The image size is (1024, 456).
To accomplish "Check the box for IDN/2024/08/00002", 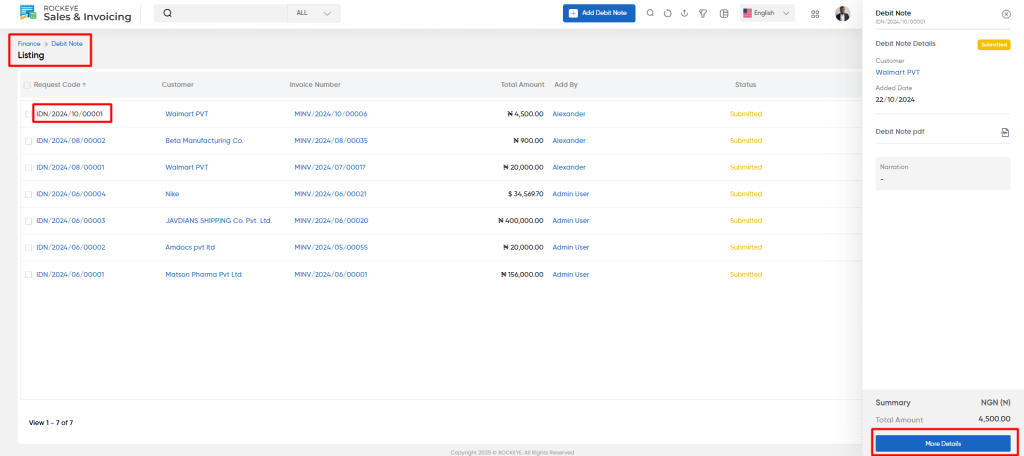I will pyautogui.click(x=28, y=141).
